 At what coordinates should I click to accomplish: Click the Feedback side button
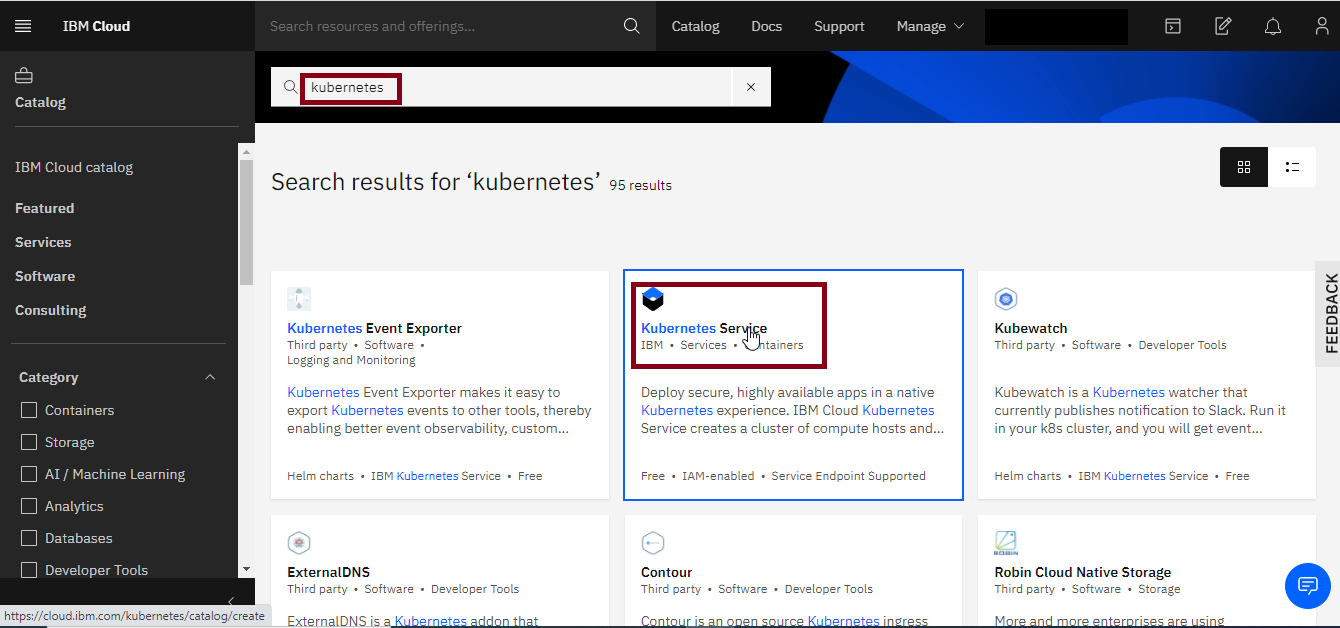[x=1330, y=314]
